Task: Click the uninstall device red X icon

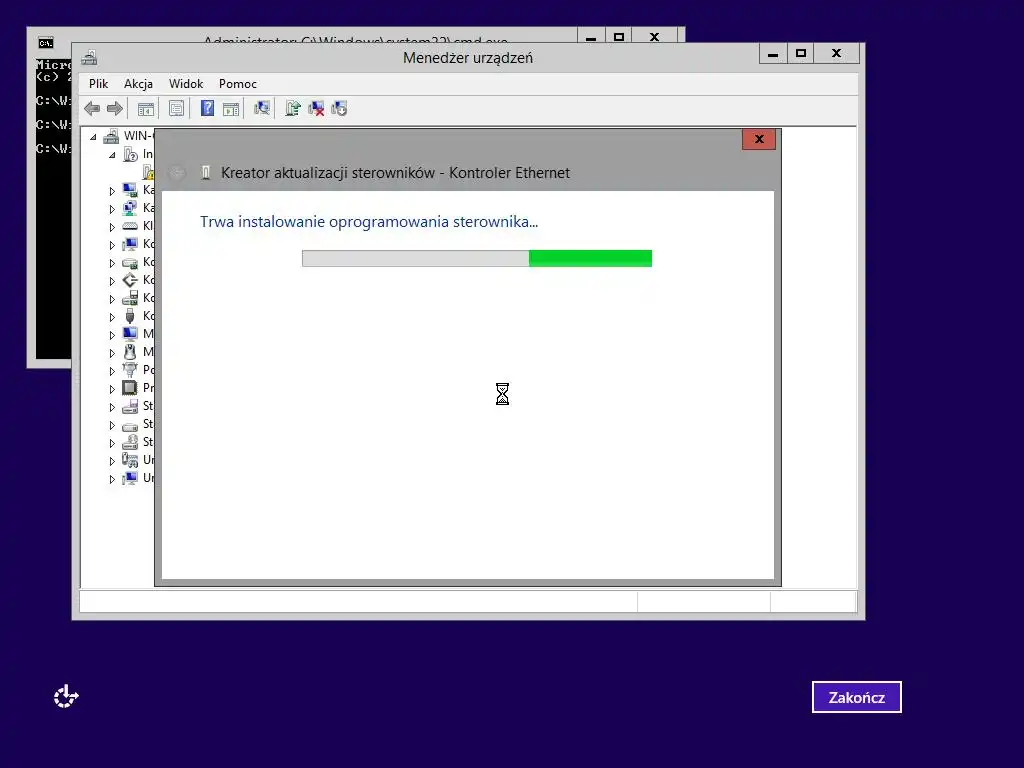Action: pos(316,108)
